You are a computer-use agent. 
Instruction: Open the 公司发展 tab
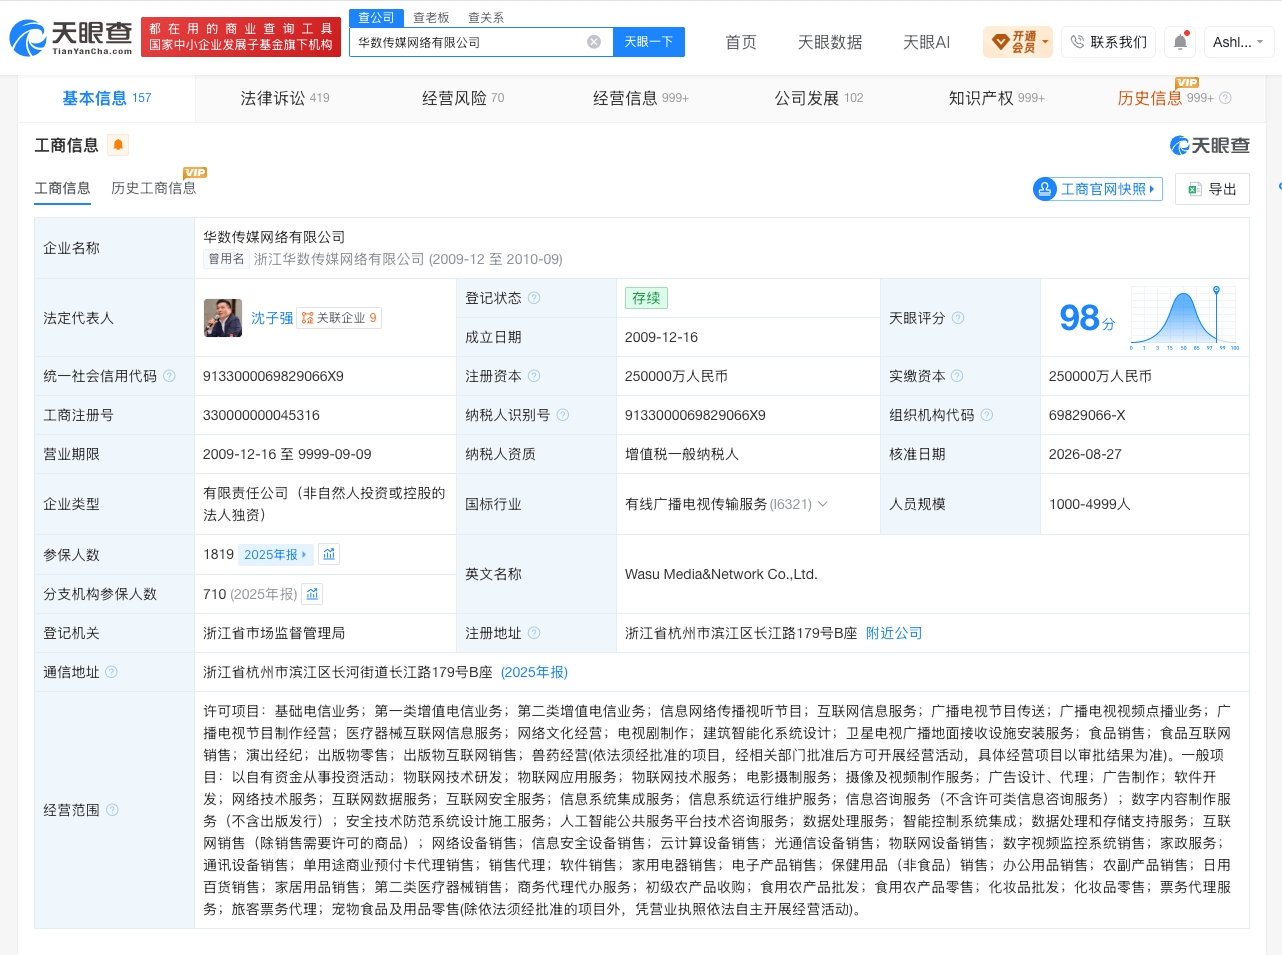819,98
